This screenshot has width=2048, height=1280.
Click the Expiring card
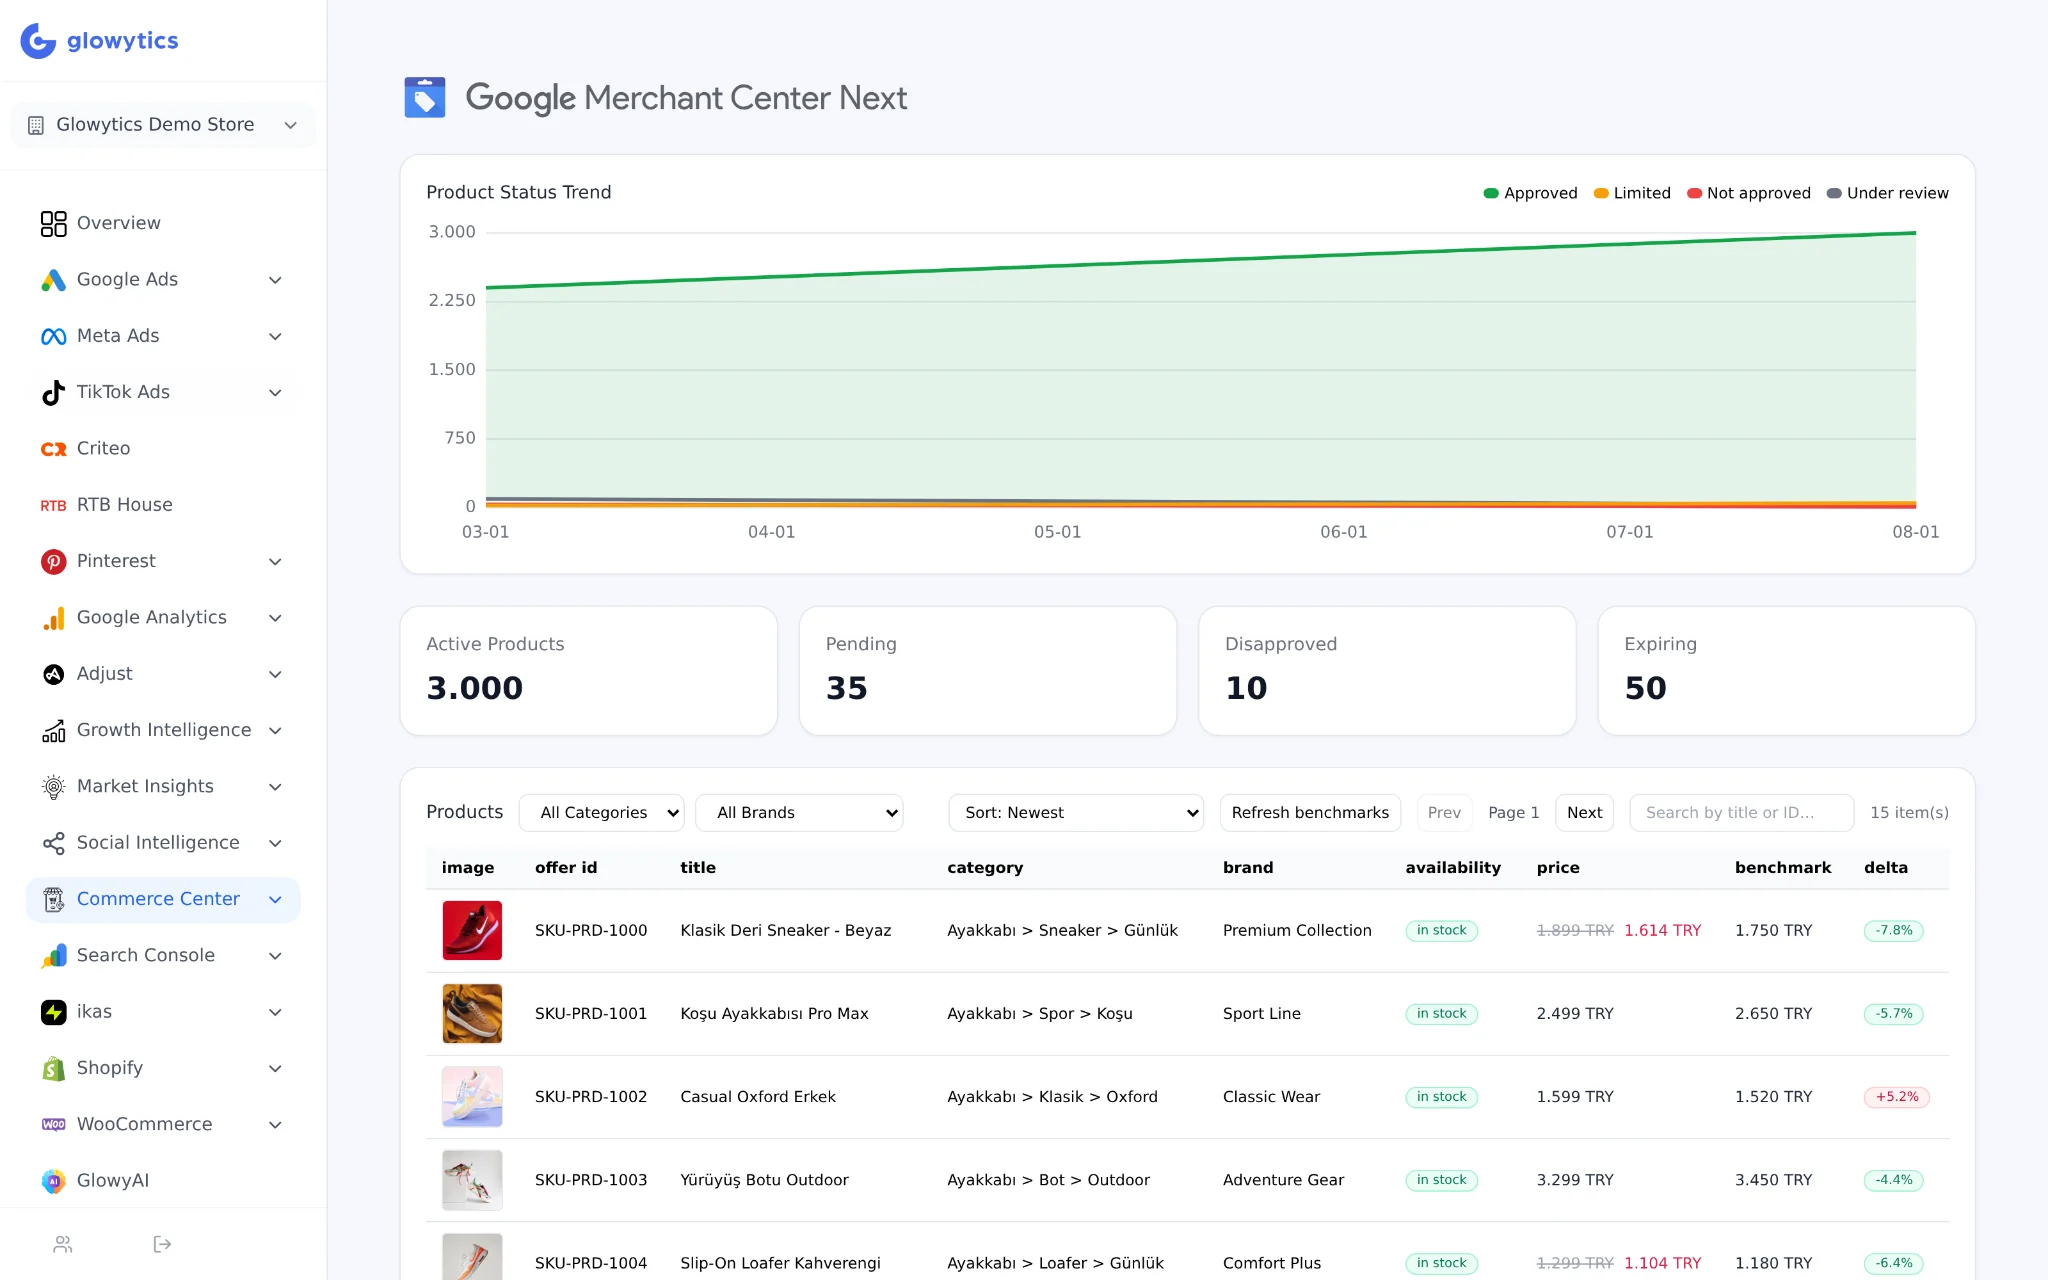point(1786,671)
